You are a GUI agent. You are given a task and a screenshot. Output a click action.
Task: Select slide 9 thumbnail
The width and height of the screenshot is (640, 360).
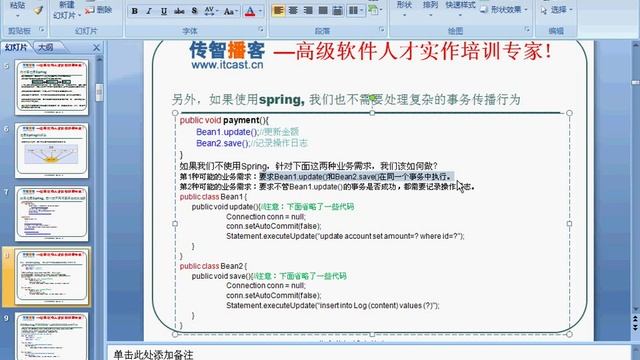(51, 336)
